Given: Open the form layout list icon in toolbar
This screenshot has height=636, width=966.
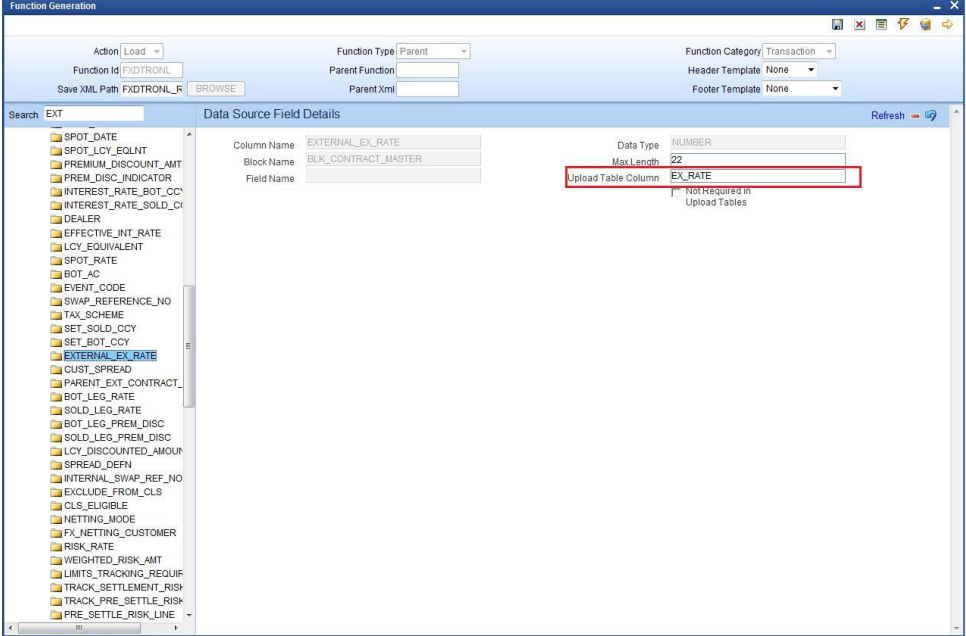Looking at the screenshot, I should 882,25.
